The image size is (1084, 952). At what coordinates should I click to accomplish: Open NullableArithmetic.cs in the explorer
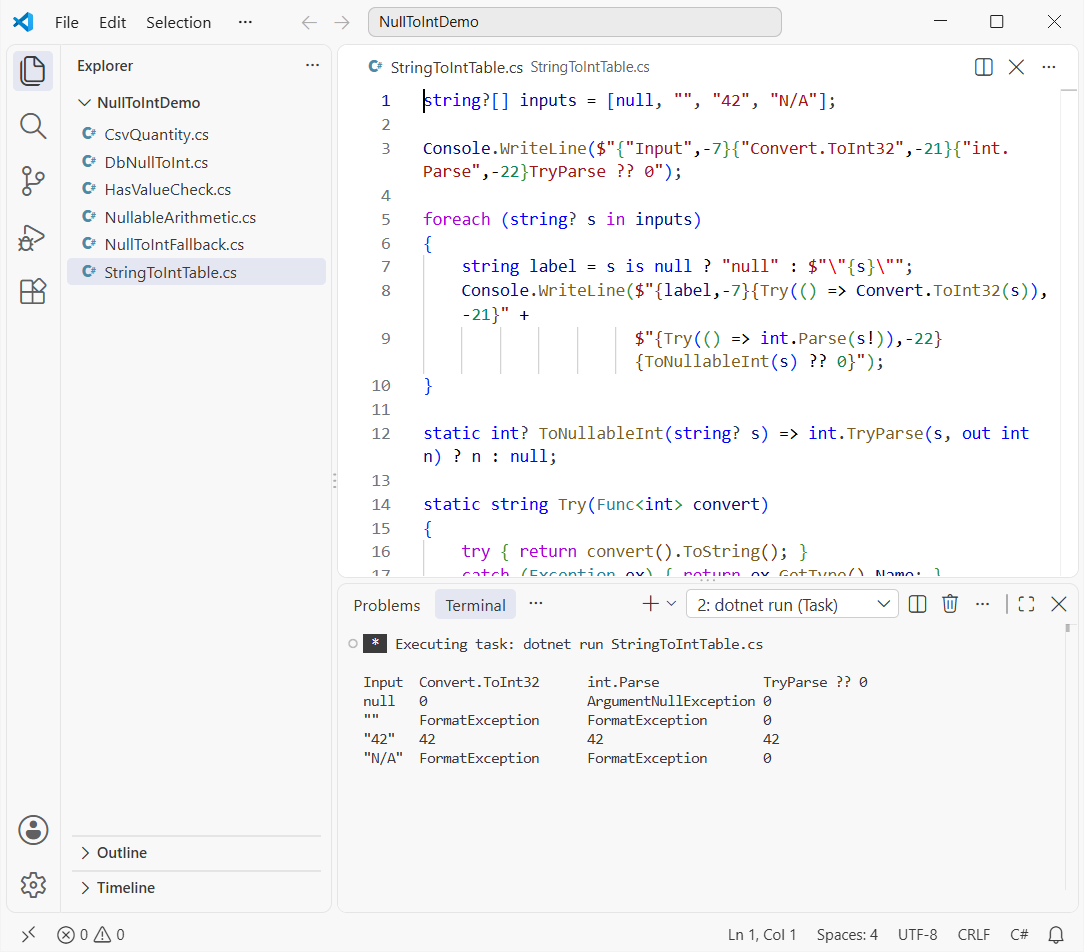click(197, 217)
